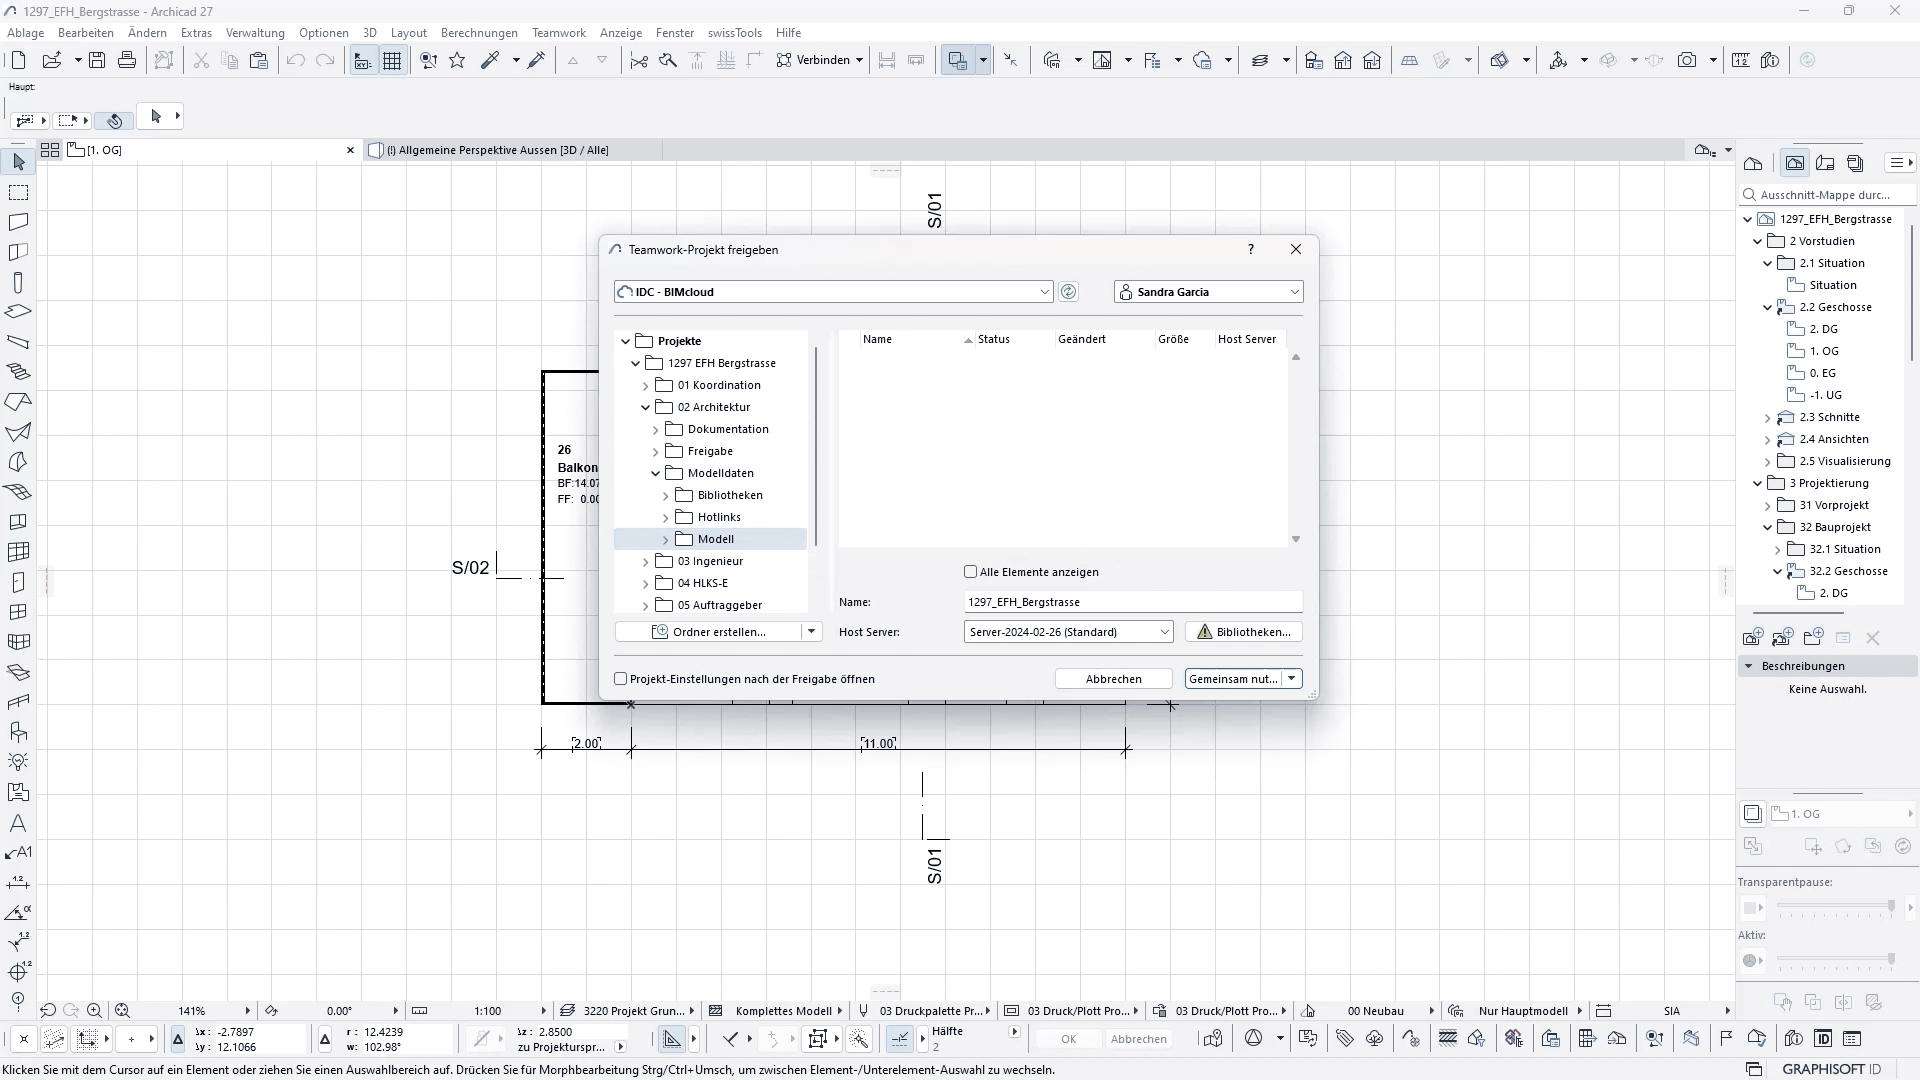This screenshot has width=1920, height=1080.
Task: Check 'Projekt-Einstellungen nach der Freigabe öffnen'
Action: pos(620,679)
